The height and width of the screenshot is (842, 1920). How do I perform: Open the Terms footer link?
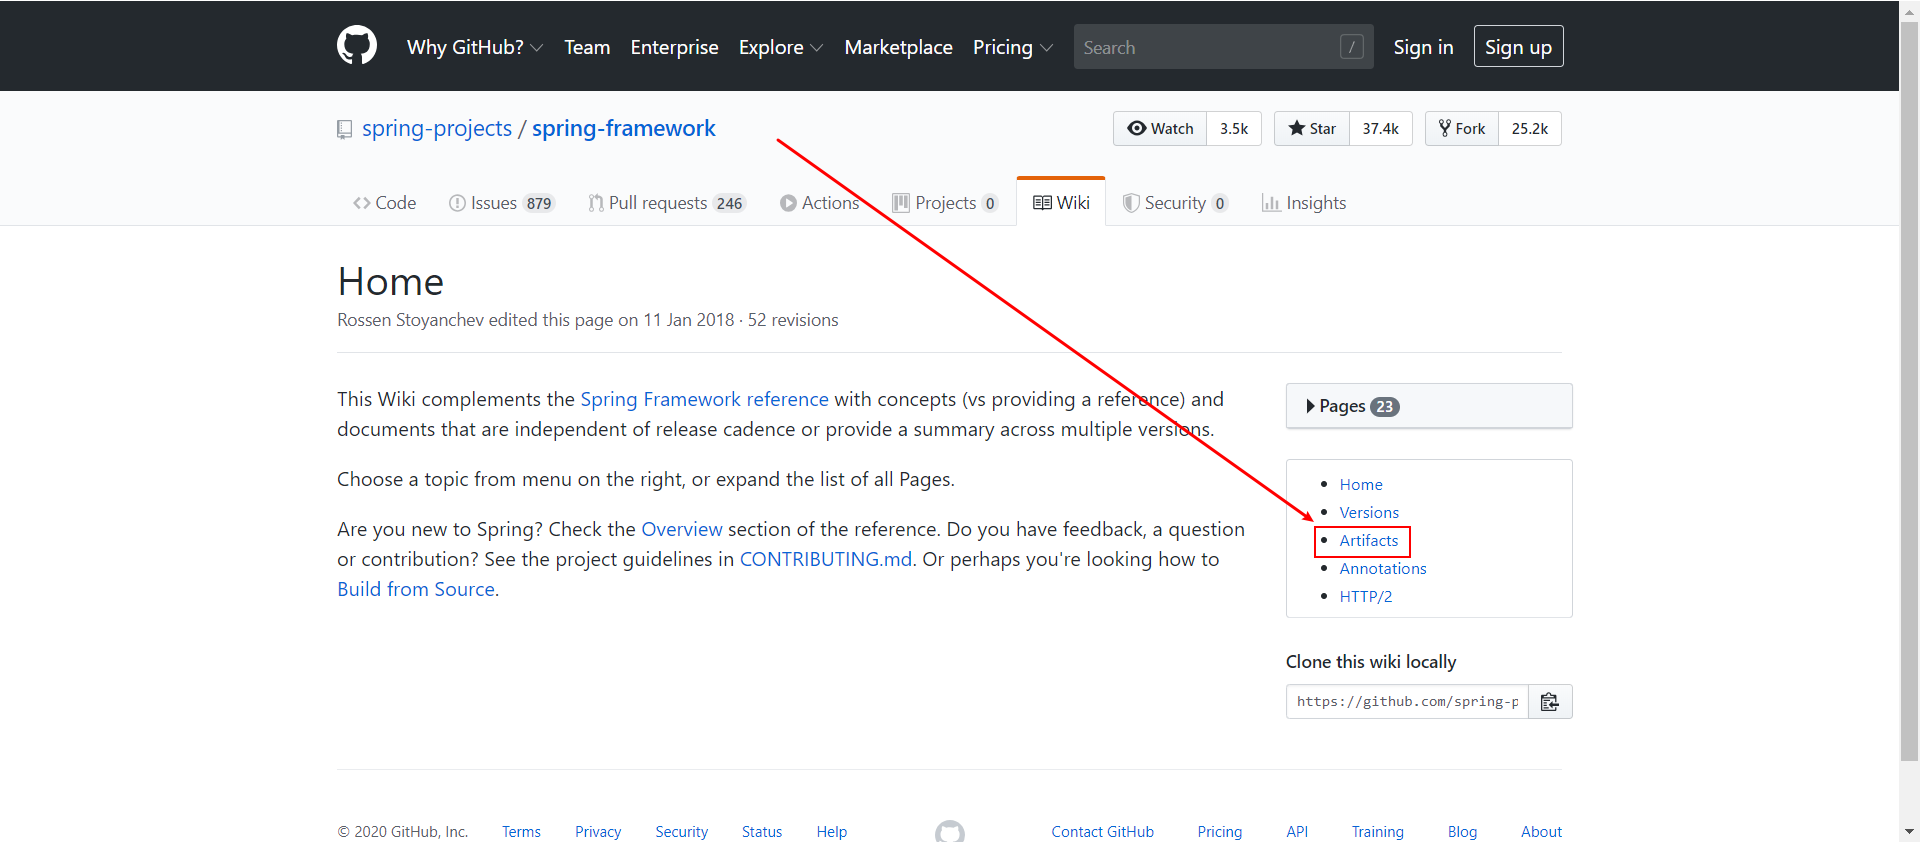(521, 831)
